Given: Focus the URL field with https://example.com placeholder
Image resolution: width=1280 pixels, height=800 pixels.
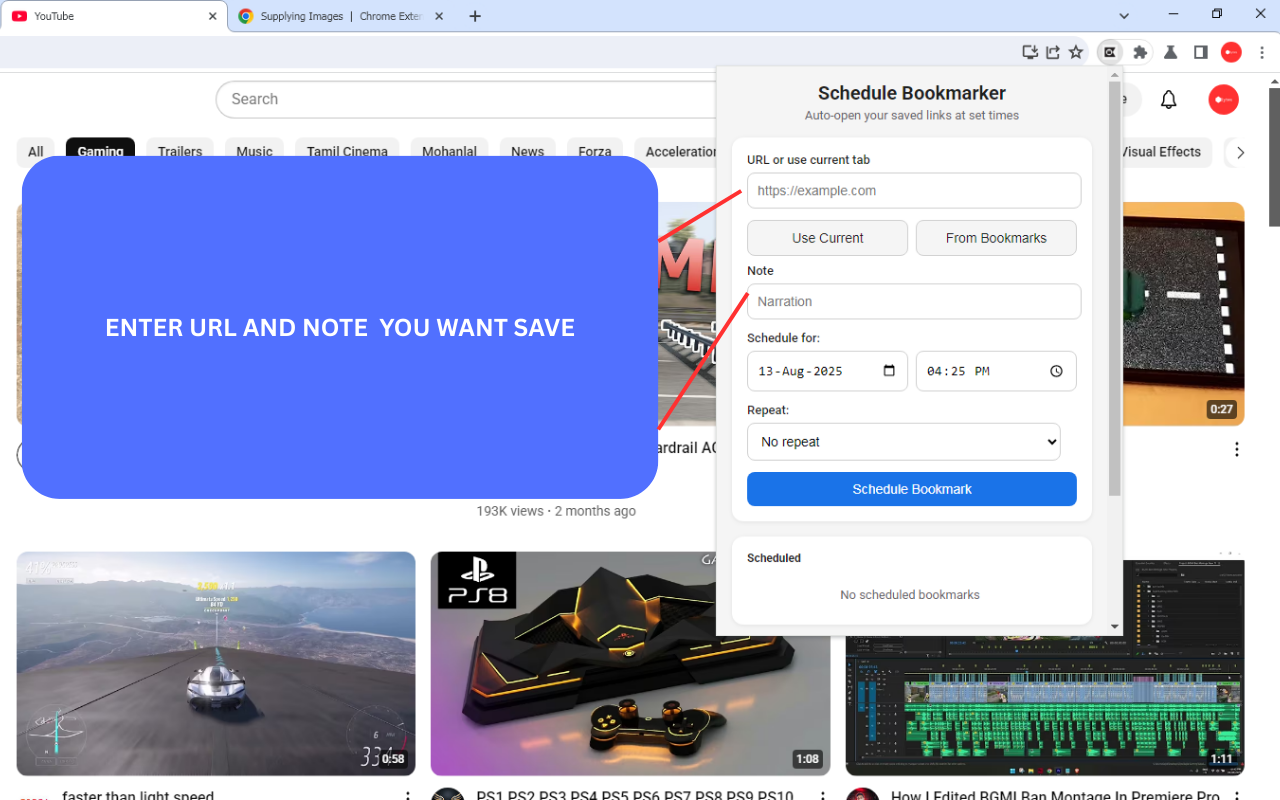Looking at the screenshot, I should click(x=914, y=191).
